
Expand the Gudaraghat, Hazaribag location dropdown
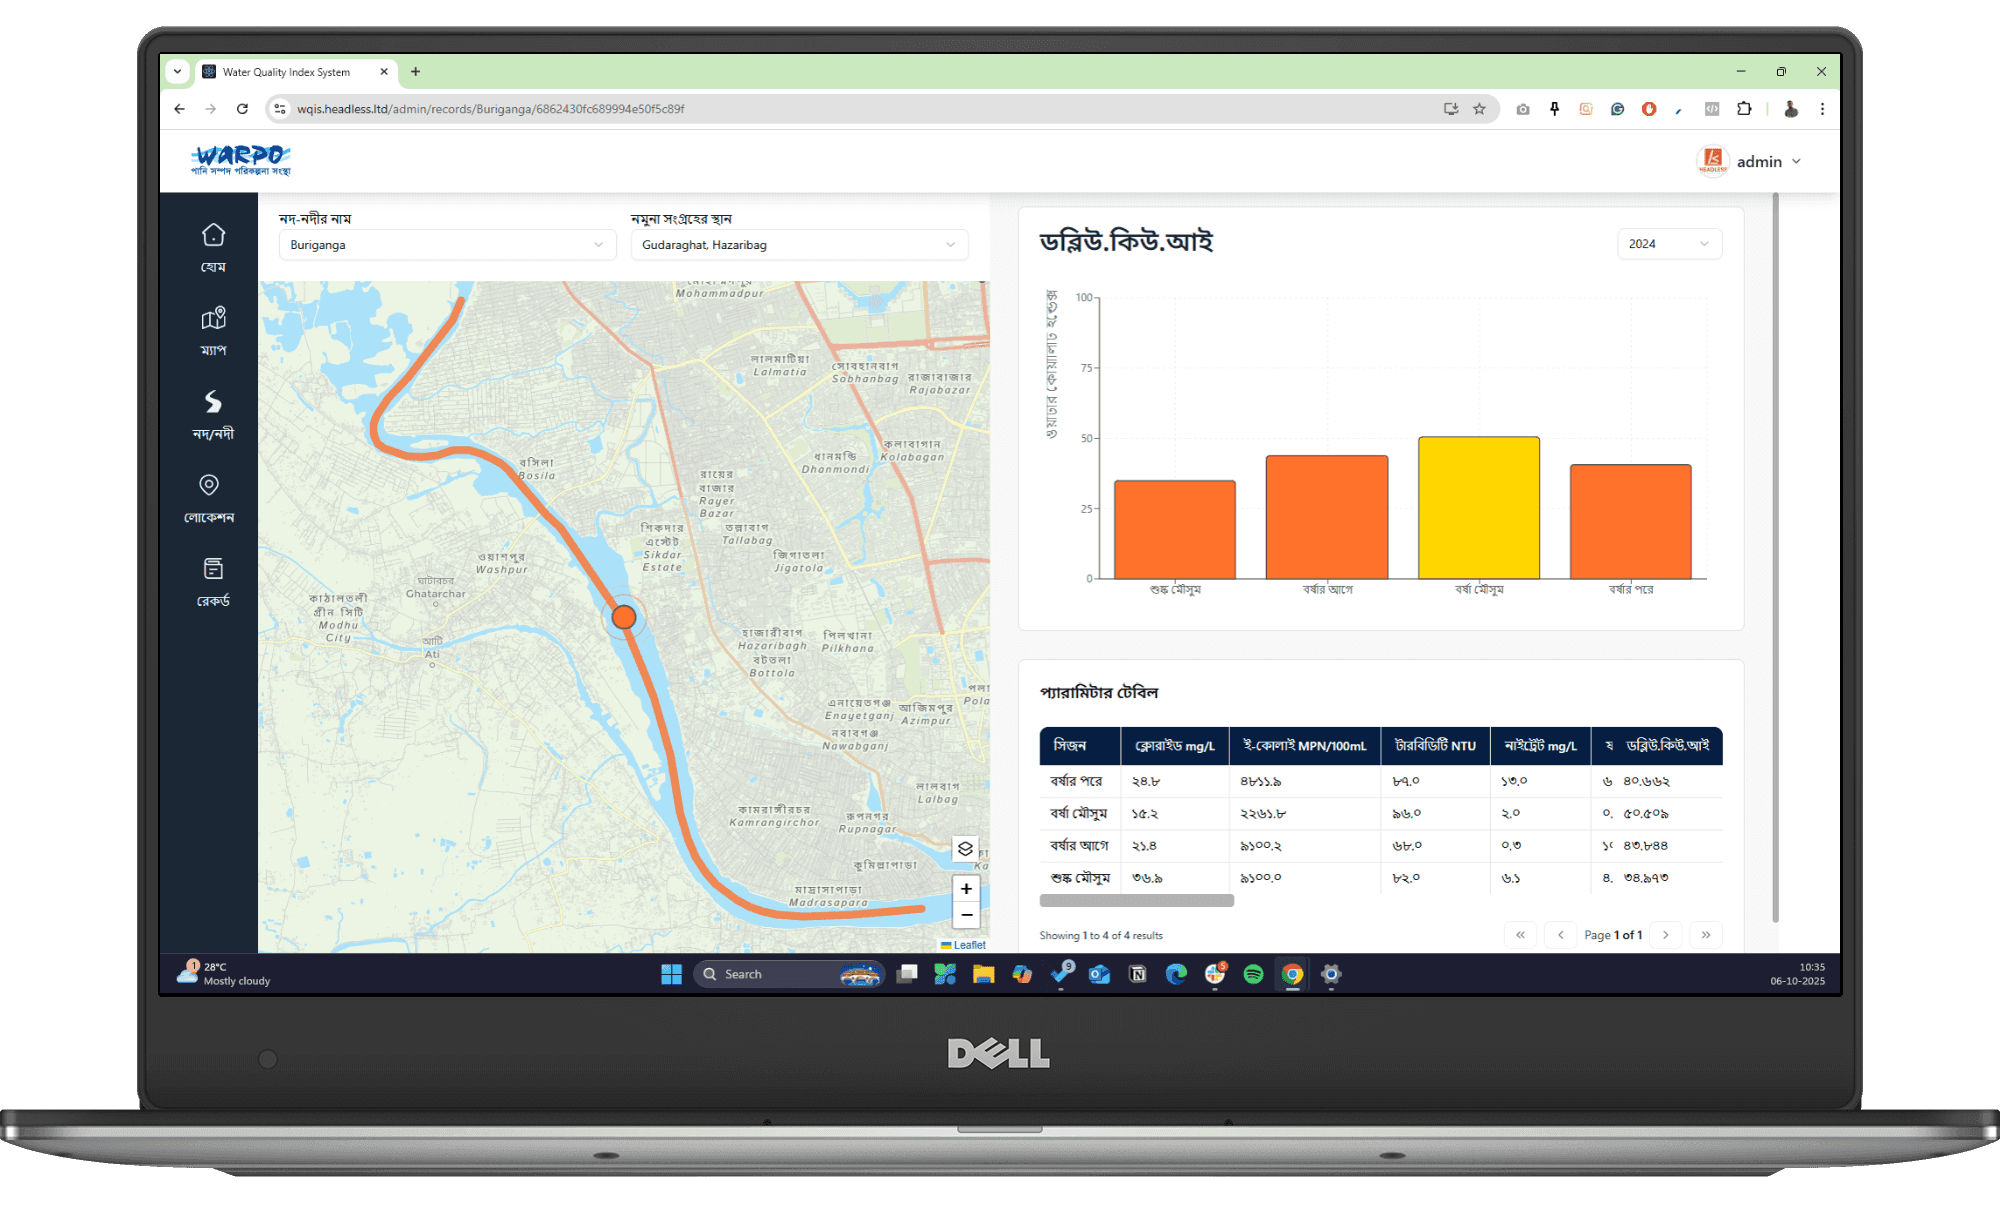click(798, 245)
